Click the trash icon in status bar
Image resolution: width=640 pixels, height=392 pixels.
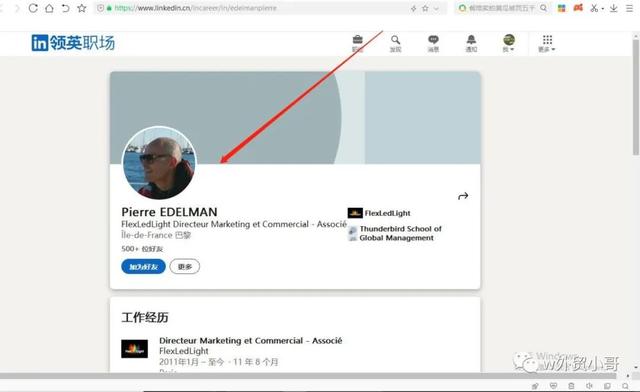pyautogui.click(x=571, y=386)
